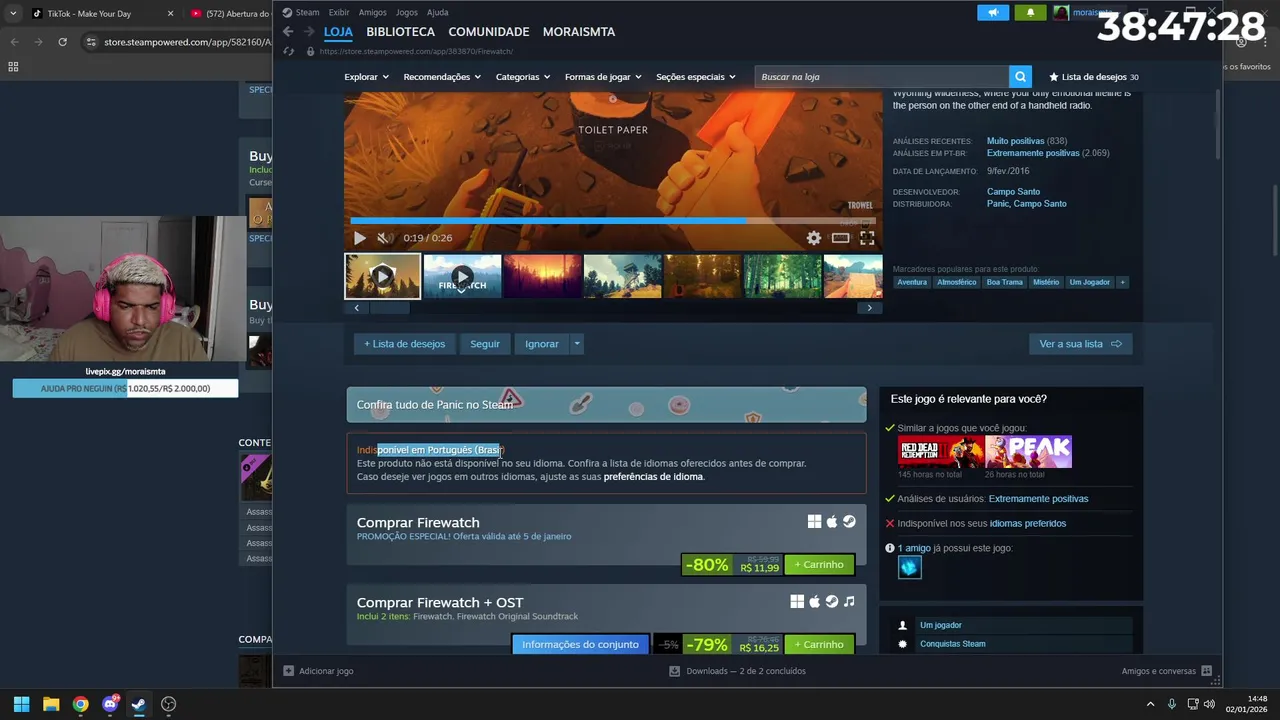Select the red sunset screenshot thumbnail

tap(542, 276)
